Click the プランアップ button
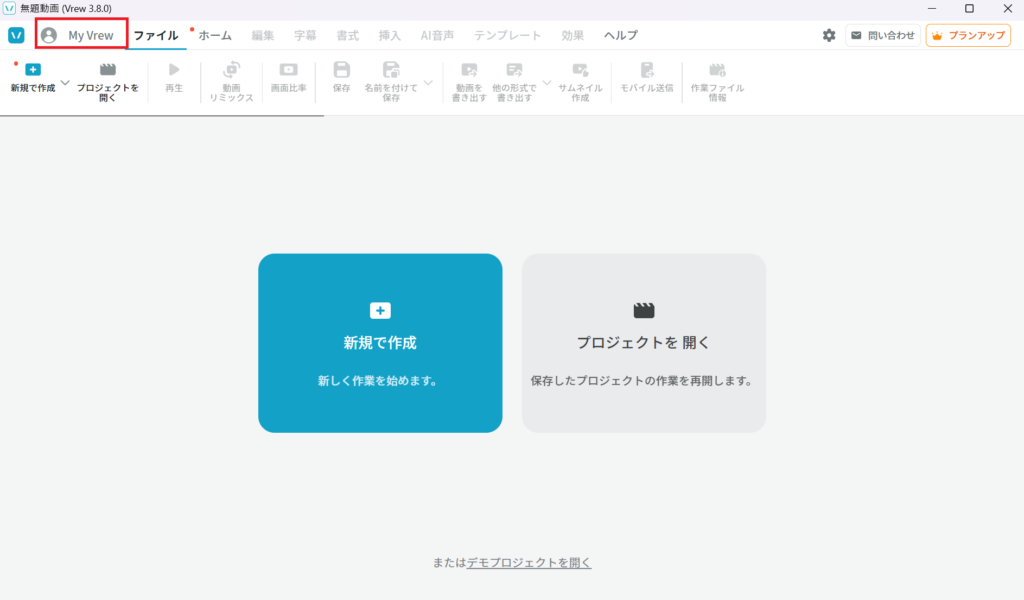The width and height of the screenshot is (1024, 600). click(x=967, y=35)
